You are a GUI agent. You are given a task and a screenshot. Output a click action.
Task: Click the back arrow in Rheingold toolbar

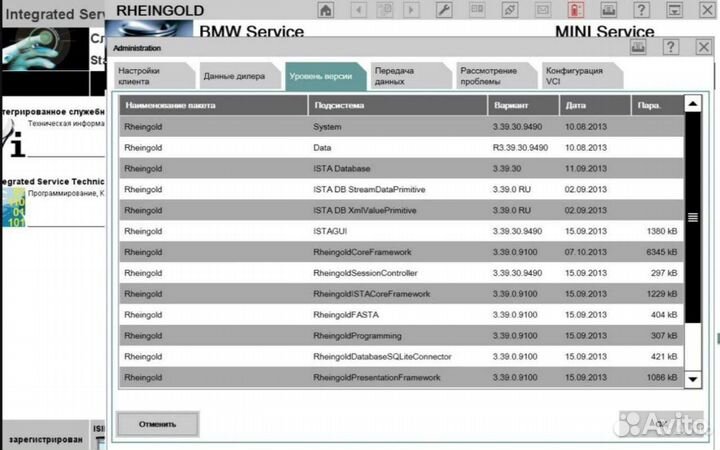point(358,10)
